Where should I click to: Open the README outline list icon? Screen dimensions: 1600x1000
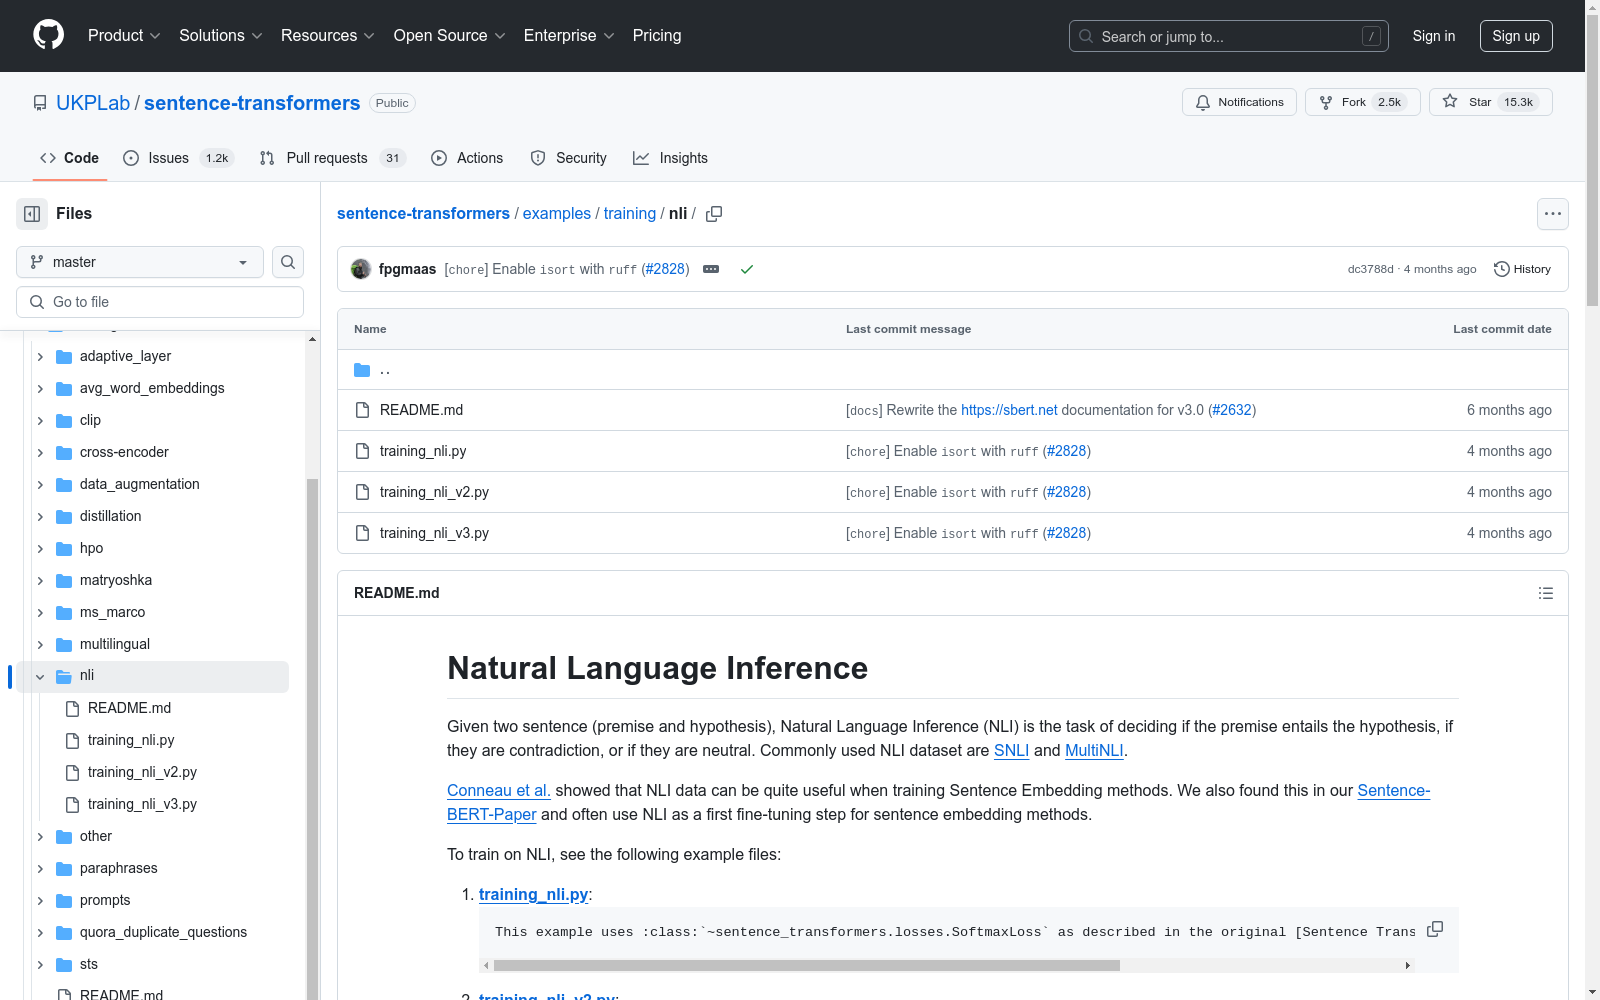(x=1545, y=593)
